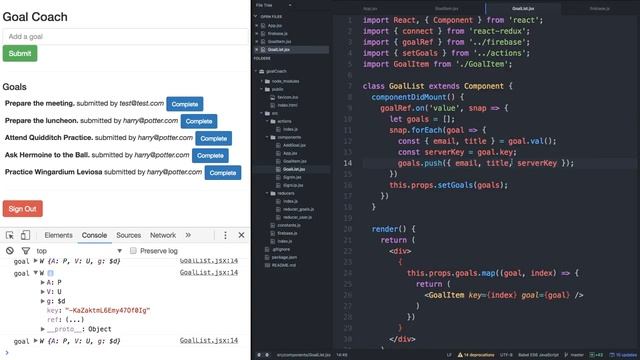Expand the g: $d property

(42, 301)
